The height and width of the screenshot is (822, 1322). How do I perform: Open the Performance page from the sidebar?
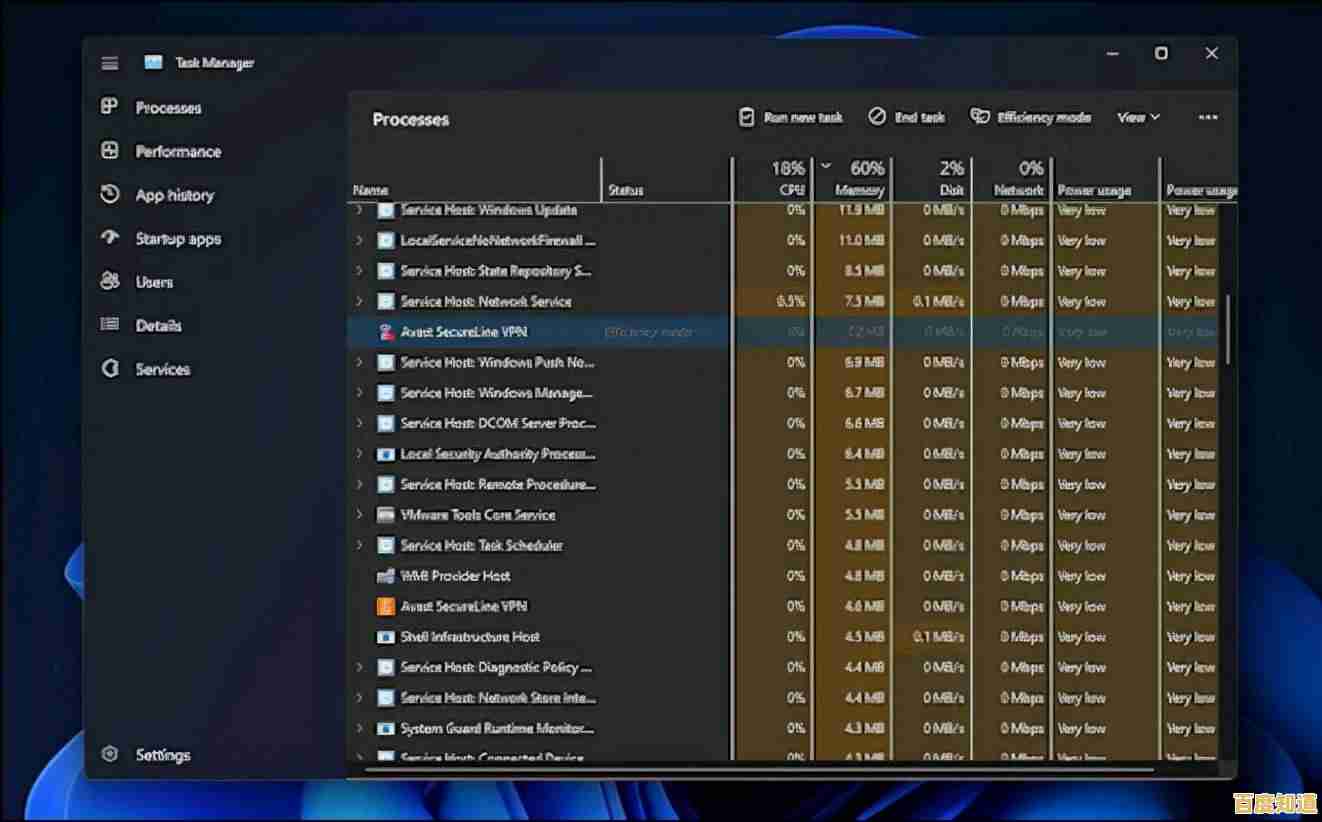(x=178, y=151)
